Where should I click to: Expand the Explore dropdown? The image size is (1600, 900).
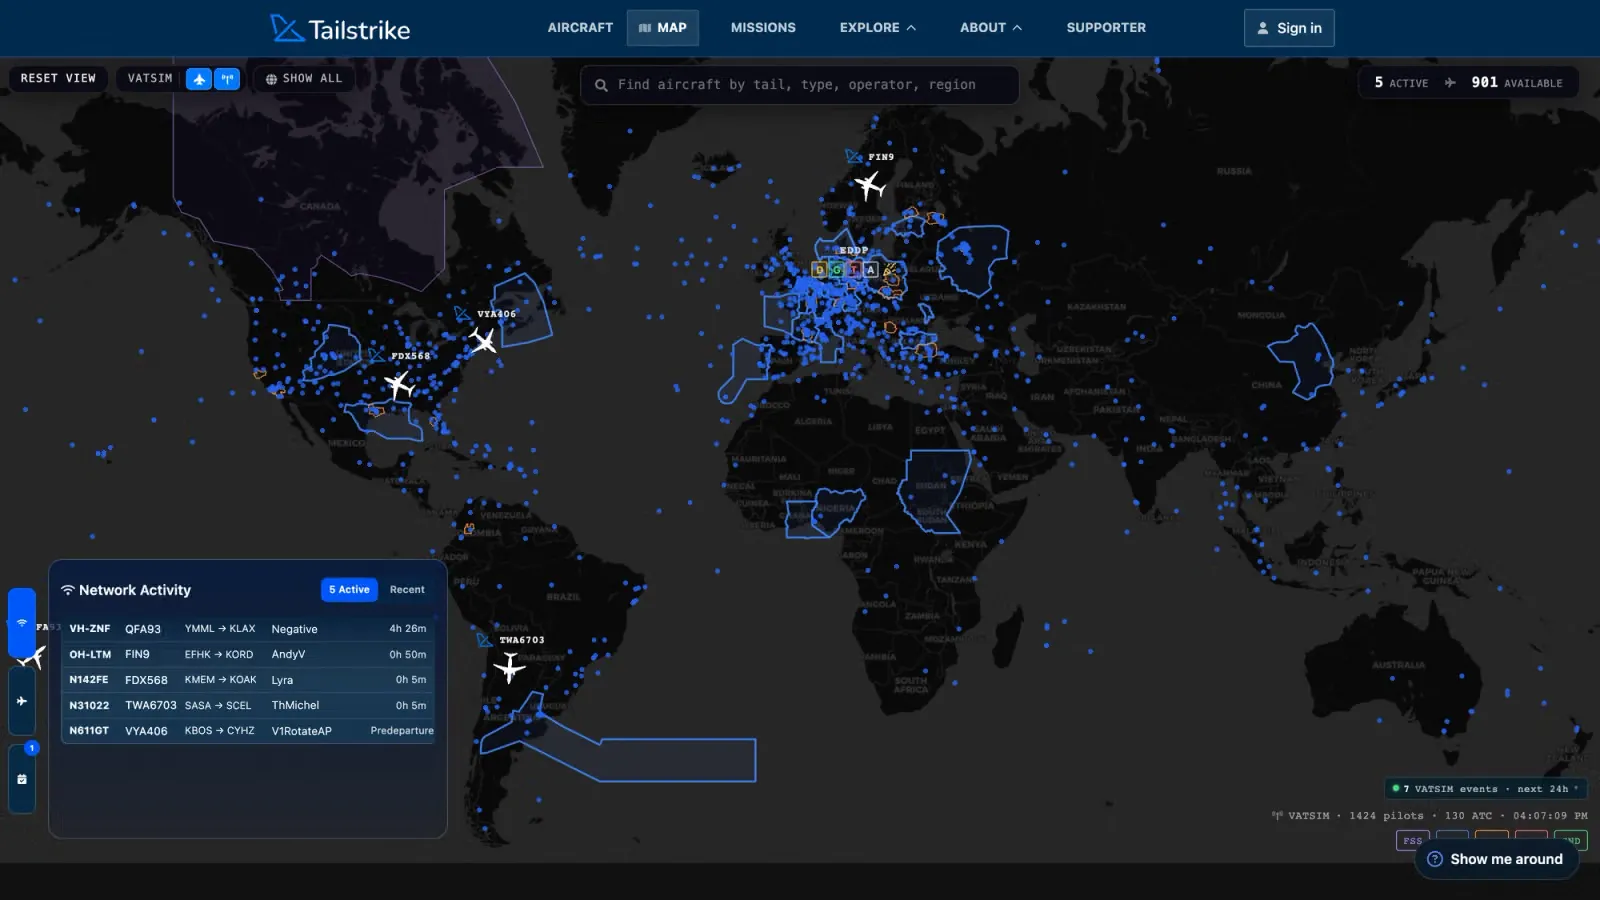(x=877, y=28)
